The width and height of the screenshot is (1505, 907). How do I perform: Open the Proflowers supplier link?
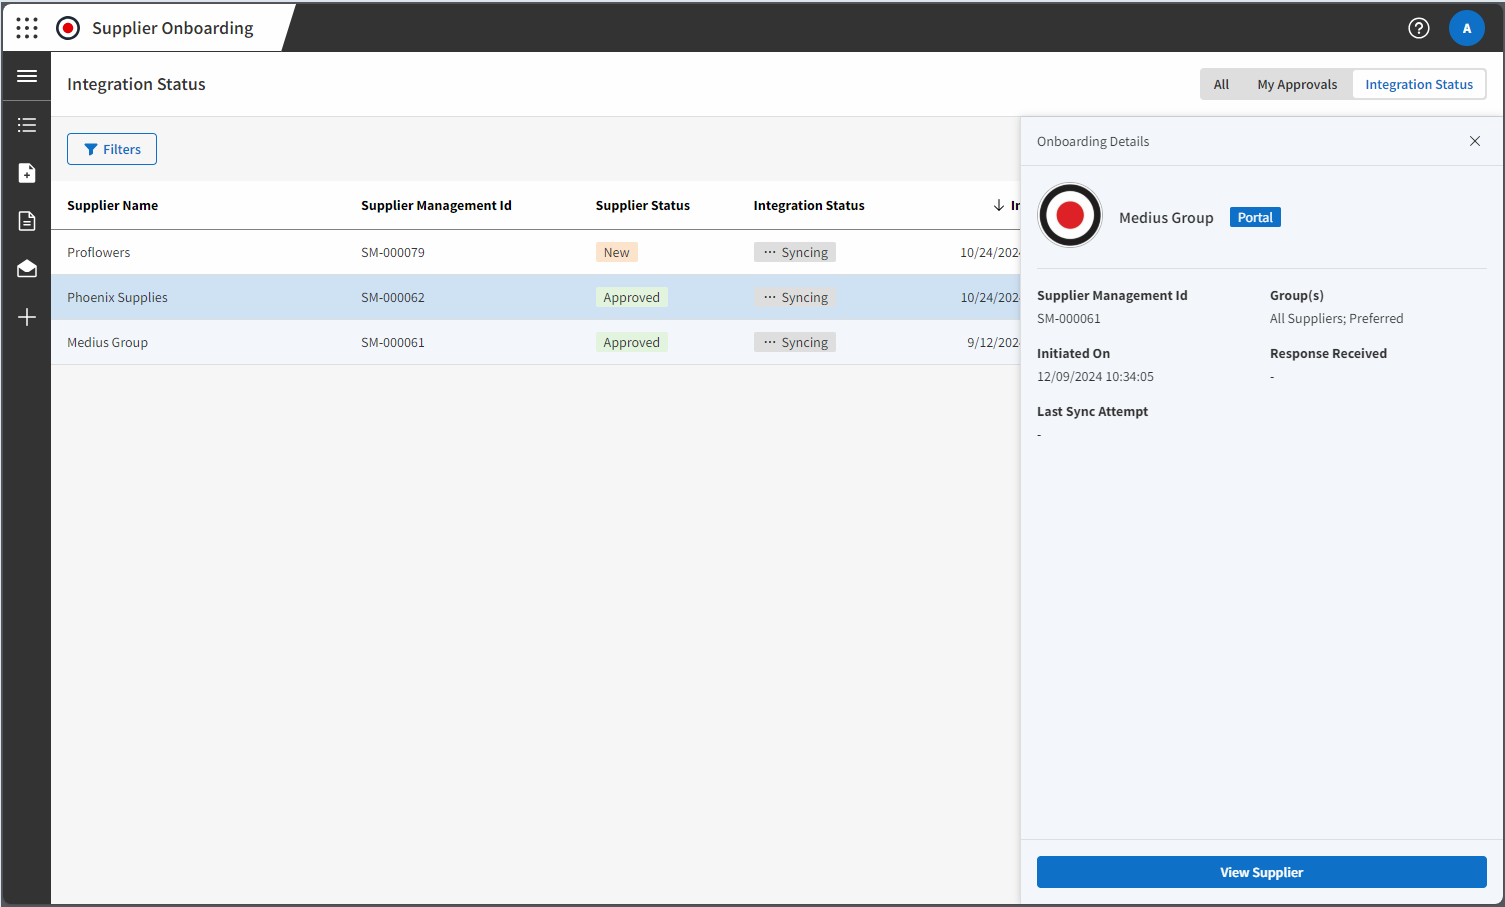[98, 252]
